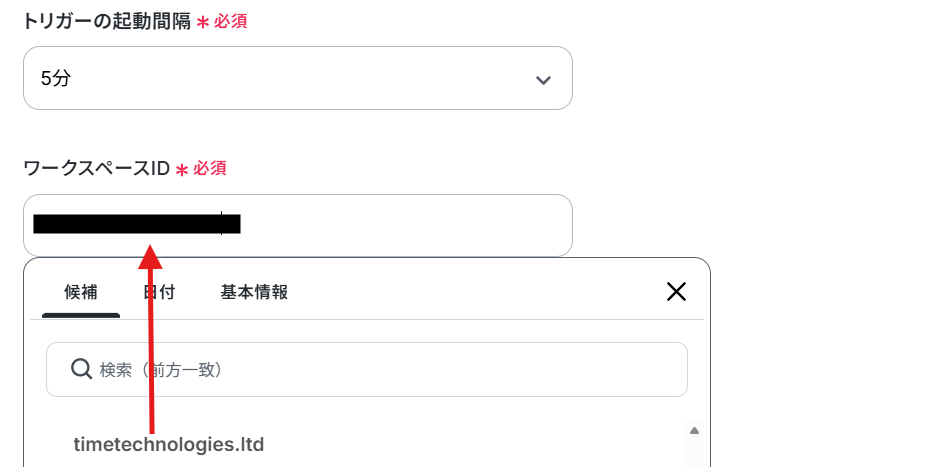
Task: Choose the timetechnologies.ltd candidate
Action: pos(169,444)
